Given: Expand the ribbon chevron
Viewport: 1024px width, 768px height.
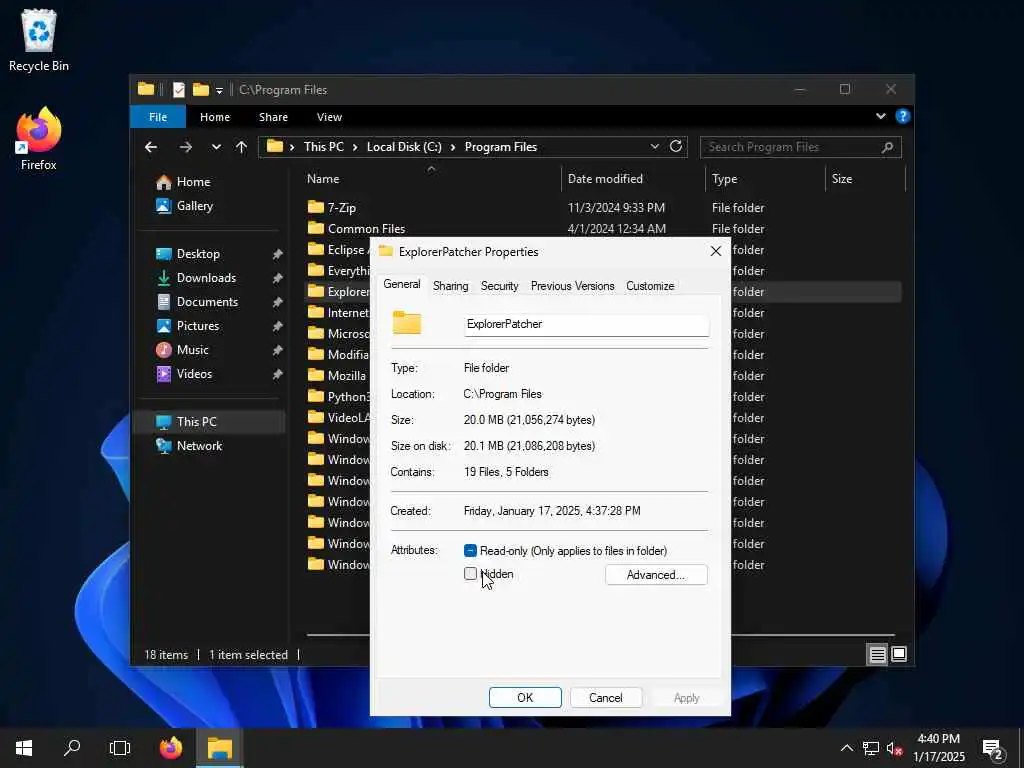Looking at the screenshot, I should (x=881, y=116).
